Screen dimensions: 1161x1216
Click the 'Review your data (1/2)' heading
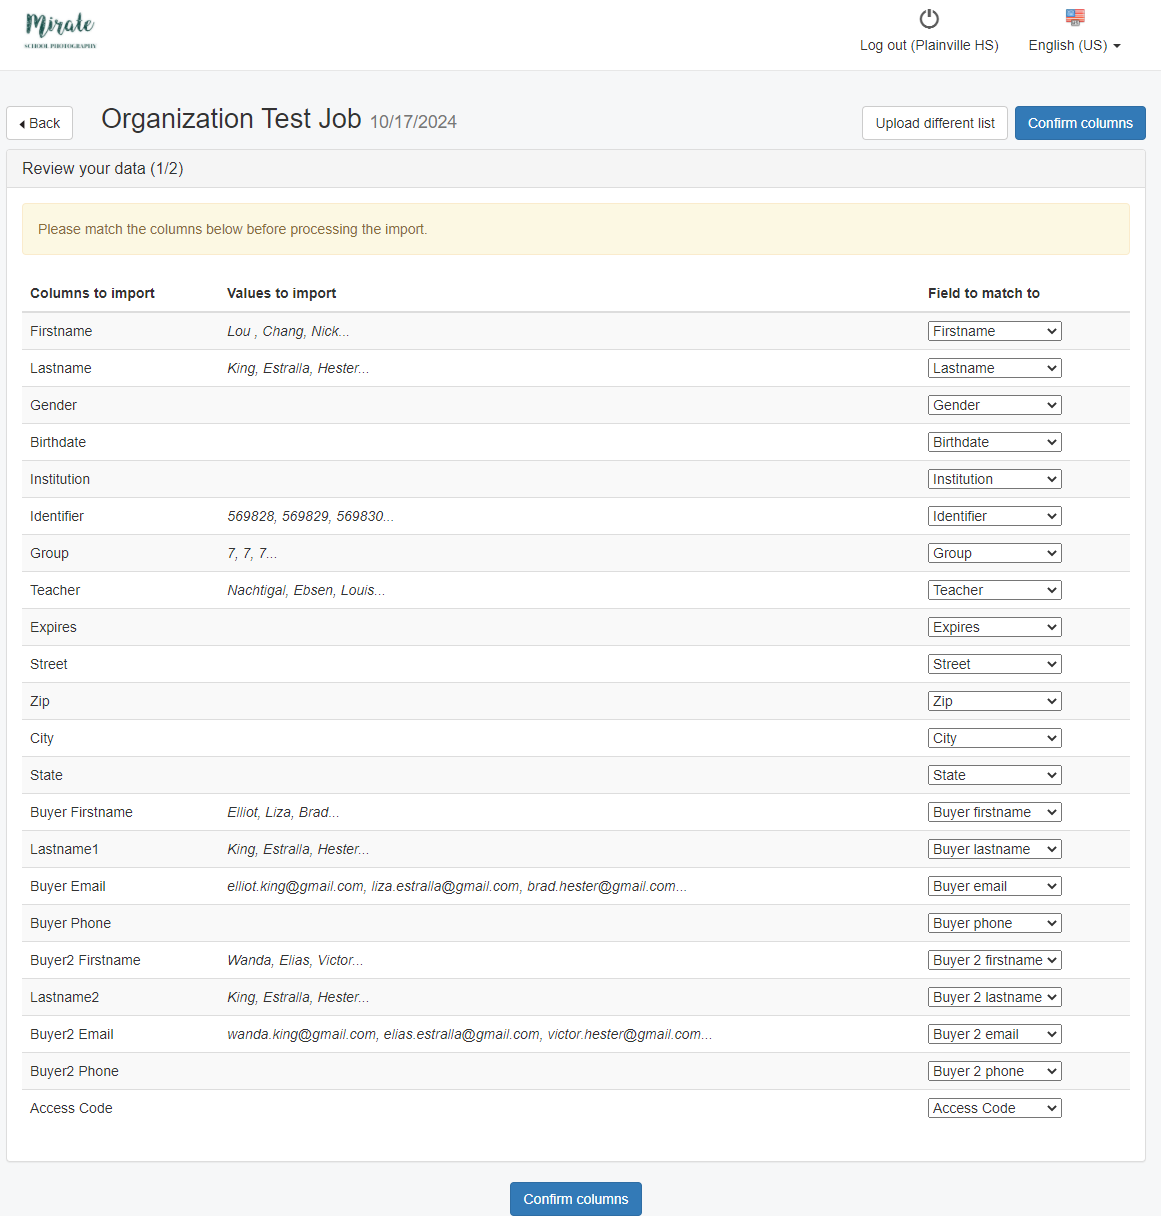(103, 168)
